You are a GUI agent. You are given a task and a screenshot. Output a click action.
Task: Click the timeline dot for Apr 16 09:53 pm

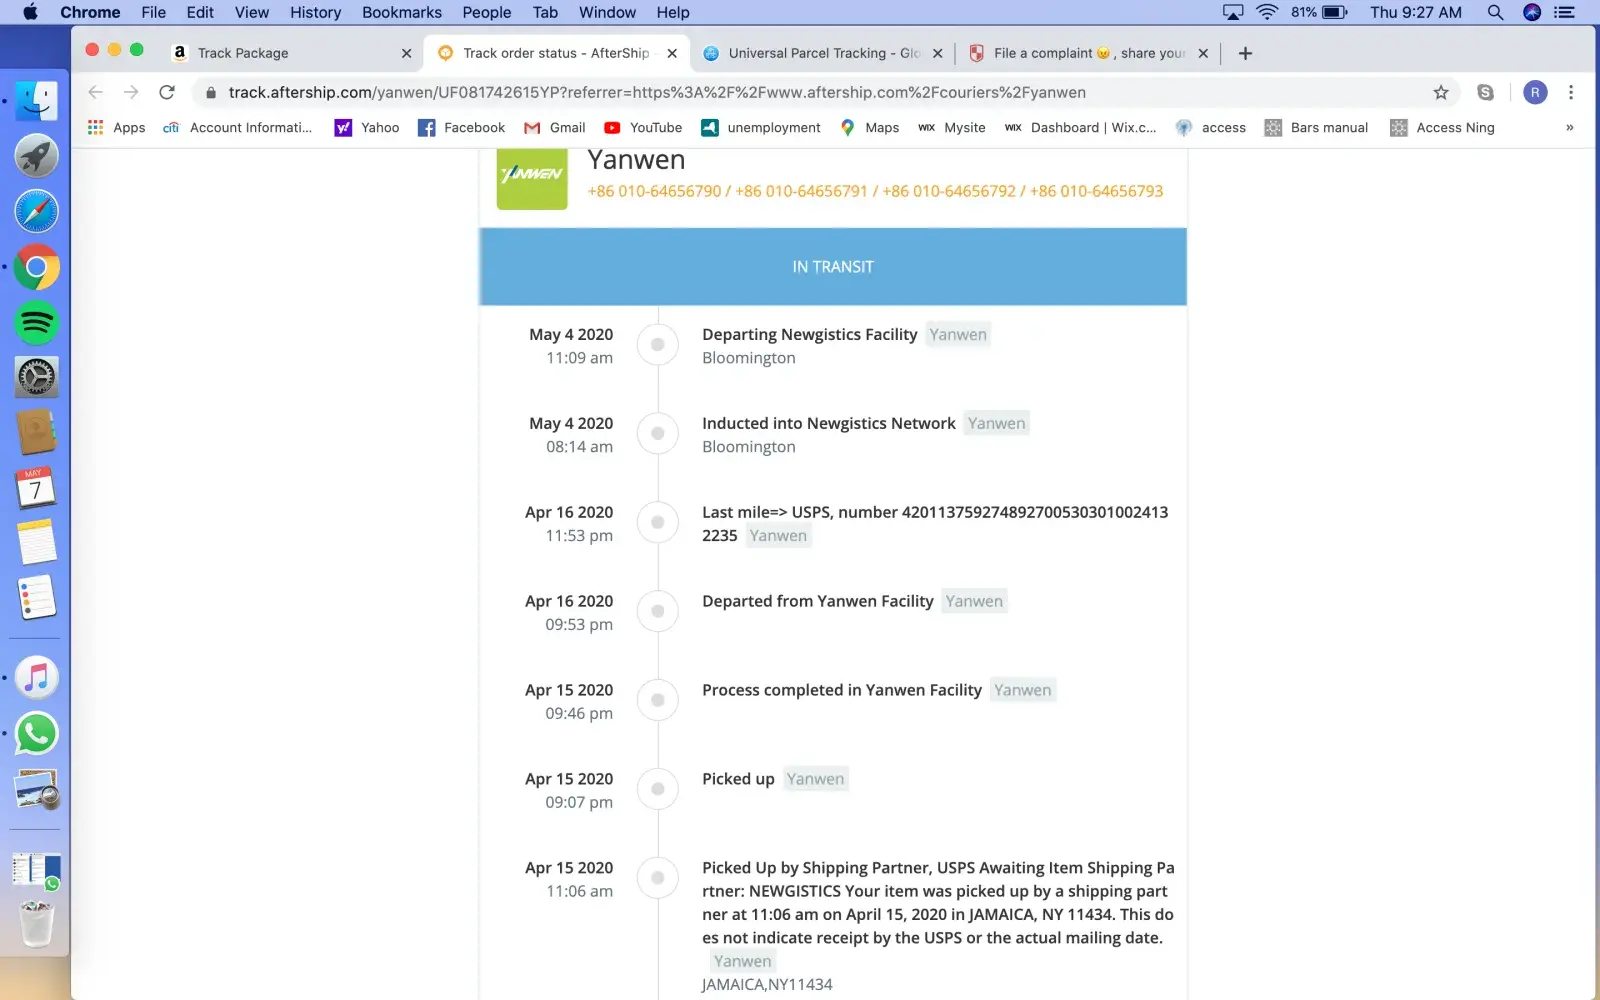tap(658, 612)
